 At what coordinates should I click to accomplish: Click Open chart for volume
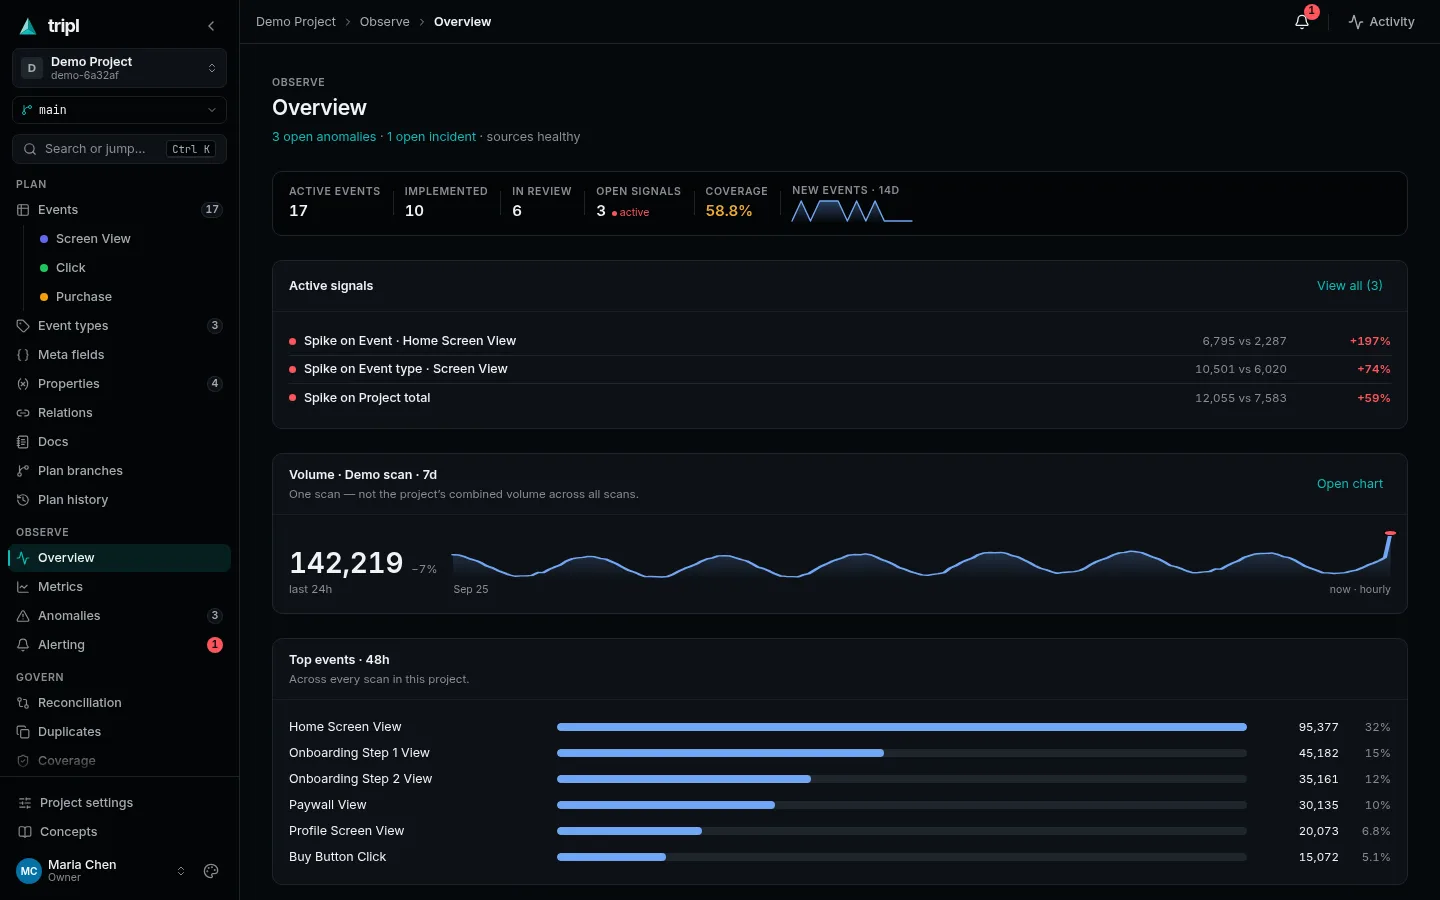(1350, 484)
